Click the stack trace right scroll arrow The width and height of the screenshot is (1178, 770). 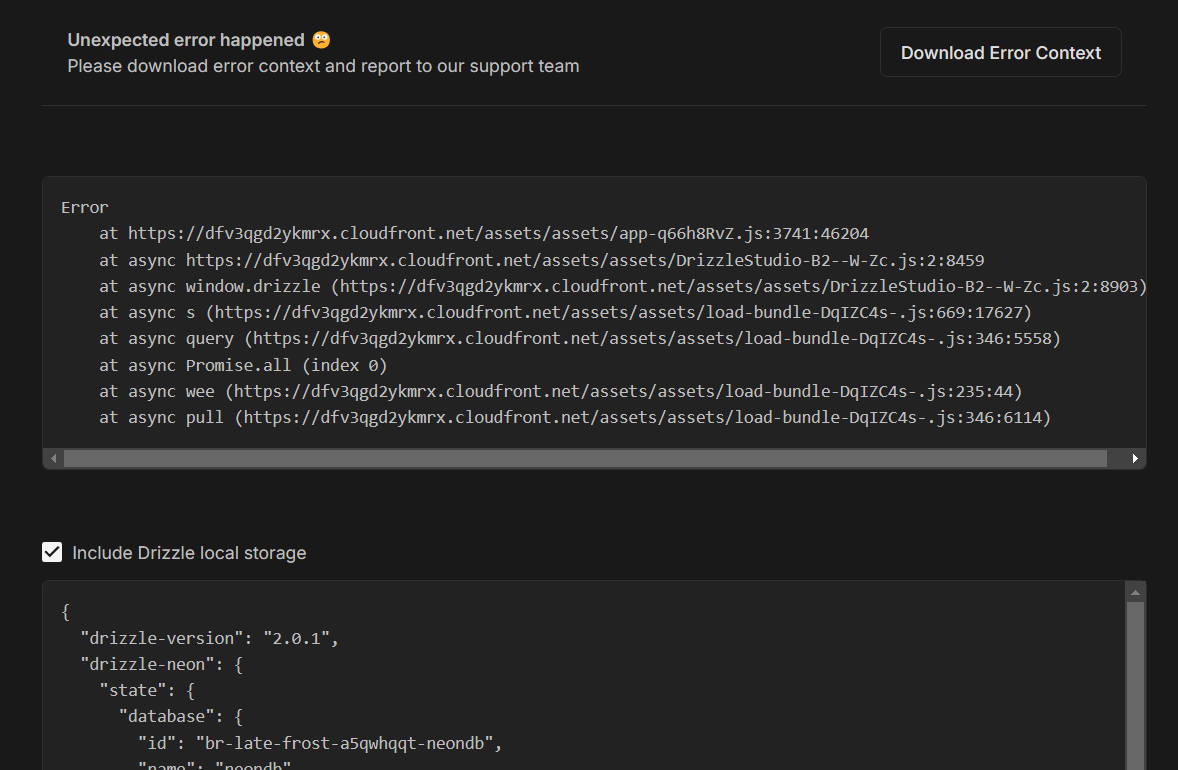[1134, 458]
